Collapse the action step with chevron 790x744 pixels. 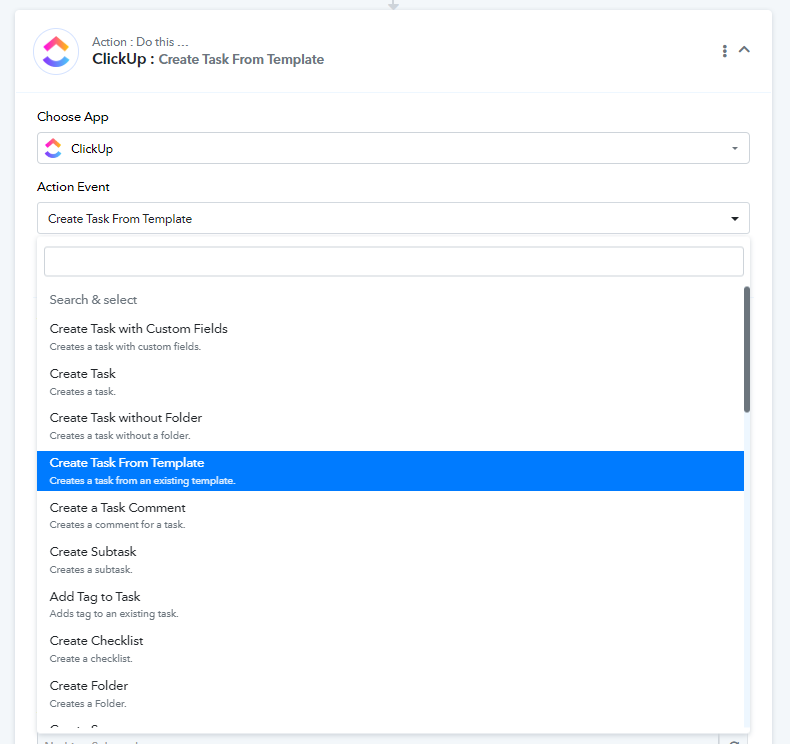pyautogui.click(x=744, y=50)
